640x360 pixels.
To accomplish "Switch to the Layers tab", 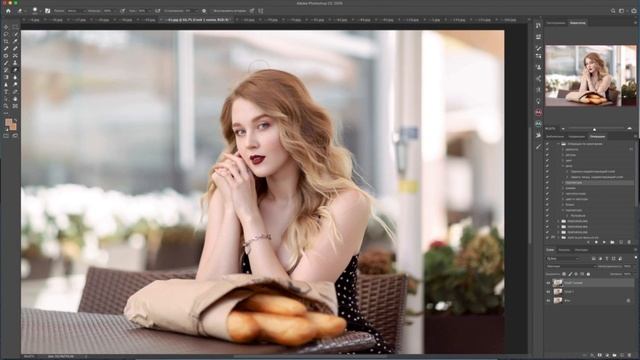I will [x=550, y=250].
